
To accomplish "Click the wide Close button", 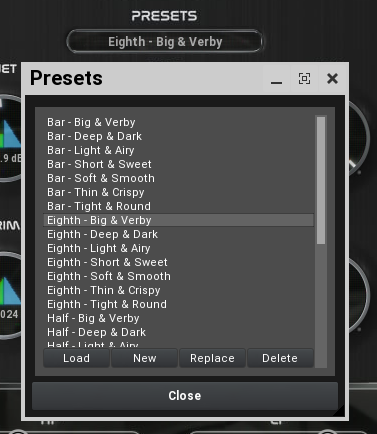I will [185, 396].
